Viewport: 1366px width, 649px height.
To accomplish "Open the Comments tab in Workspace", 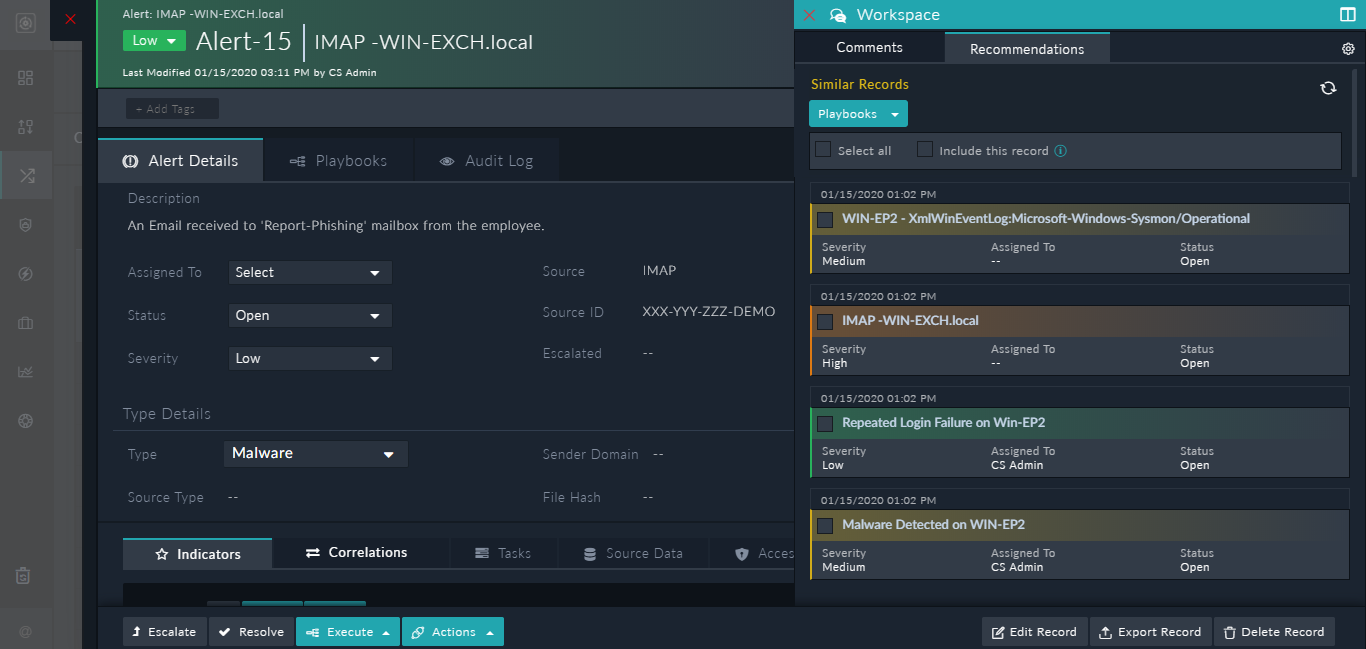I will click(x=869, y=48).
